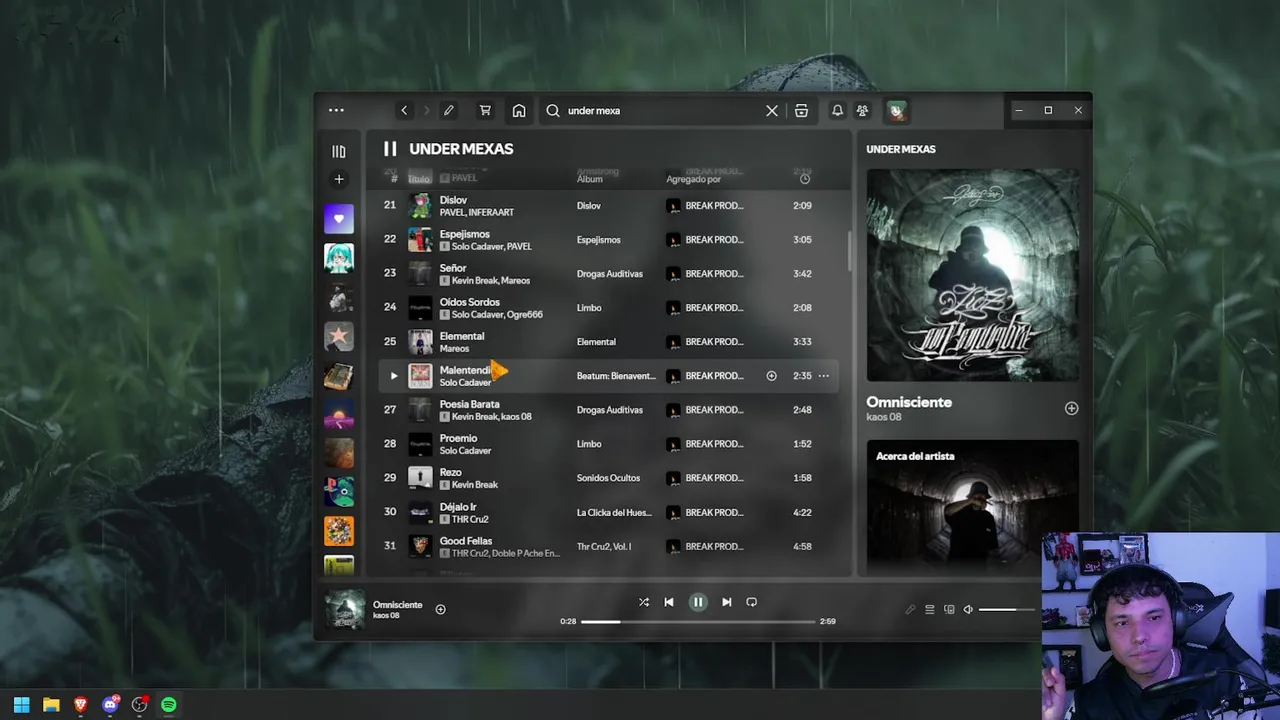
Task: Sort by Agregado por column
Action: pos(693,179)
